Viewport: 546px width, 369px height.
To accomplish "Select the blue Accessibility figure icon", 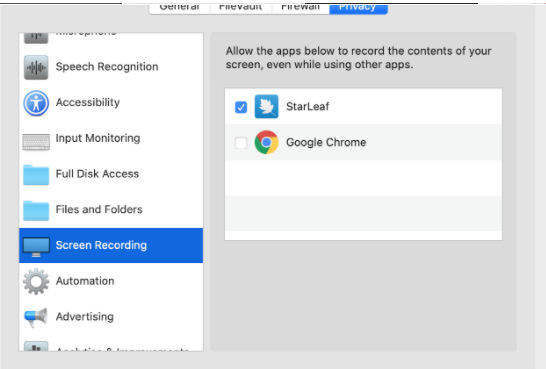I will click(36, 103).
